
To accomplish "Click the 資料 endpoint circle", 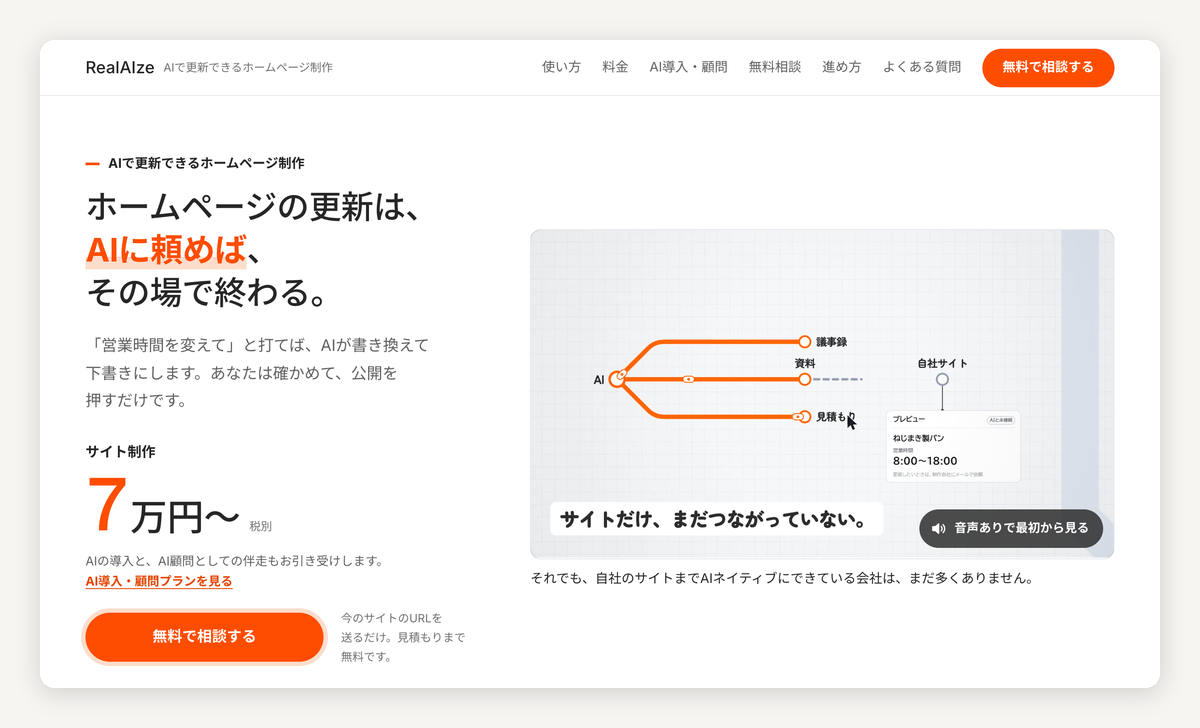I will [x=805, y=379].
